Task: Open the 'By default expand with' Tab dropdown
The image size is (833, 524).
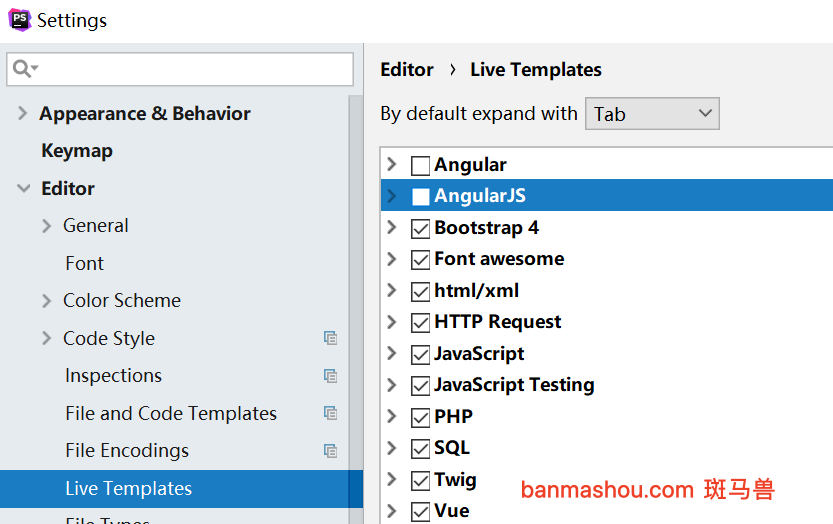Action: click(652, 113)
